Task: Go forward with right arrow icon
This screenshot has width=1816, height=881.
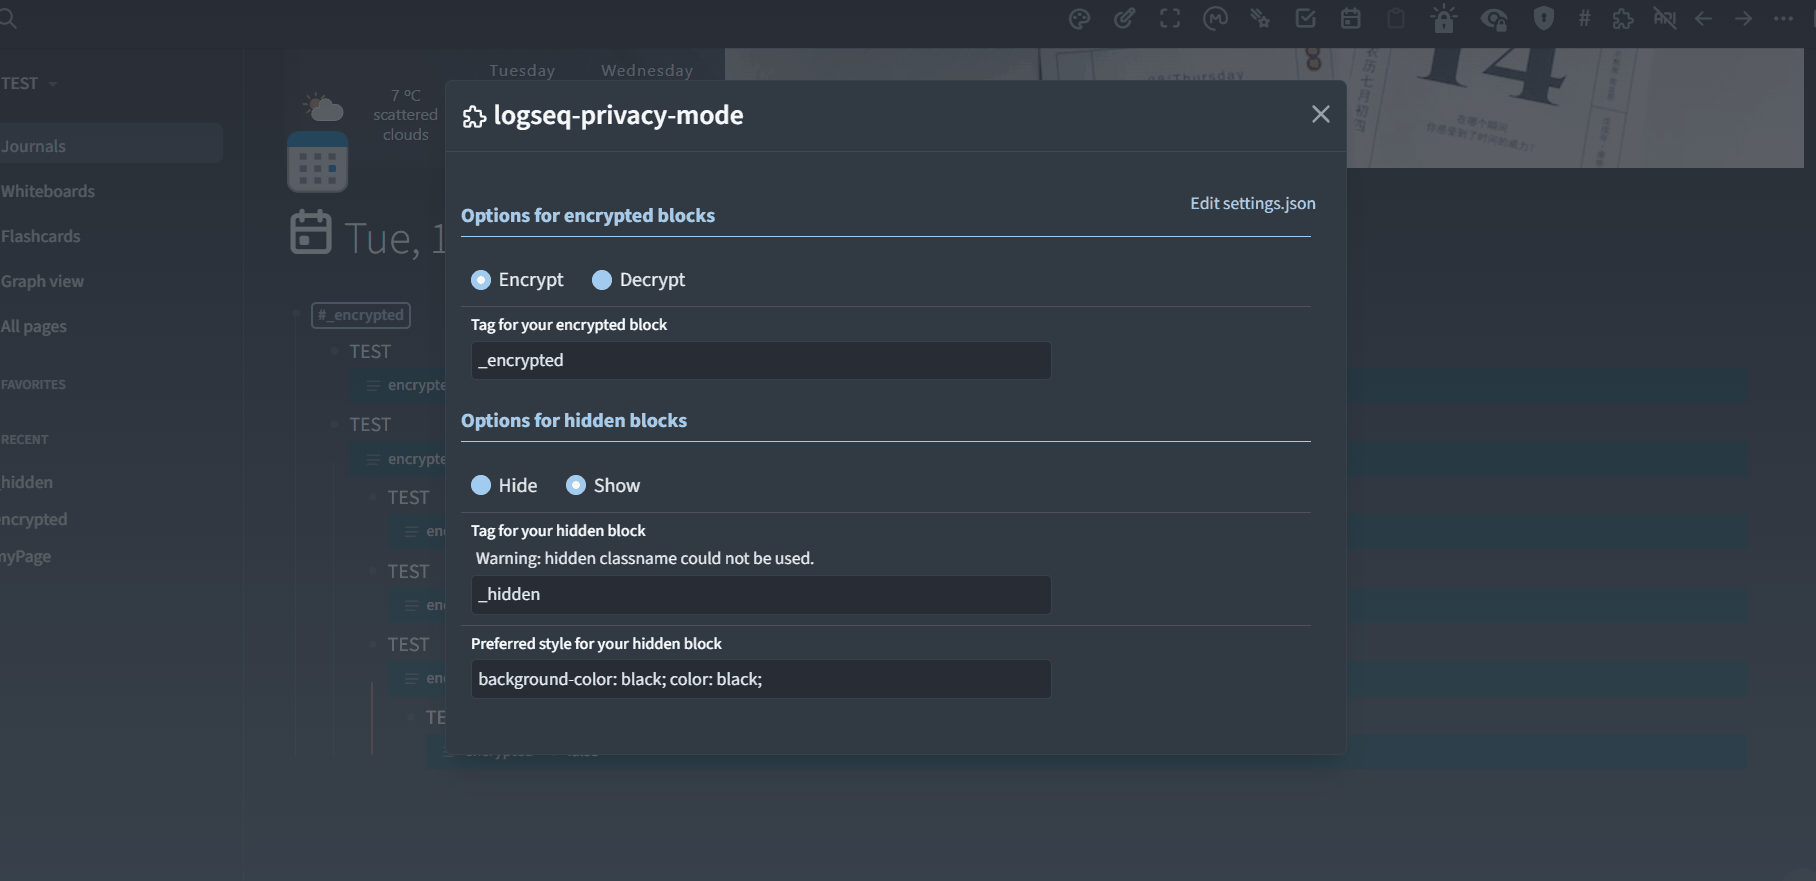Action: click(1744, 19)
